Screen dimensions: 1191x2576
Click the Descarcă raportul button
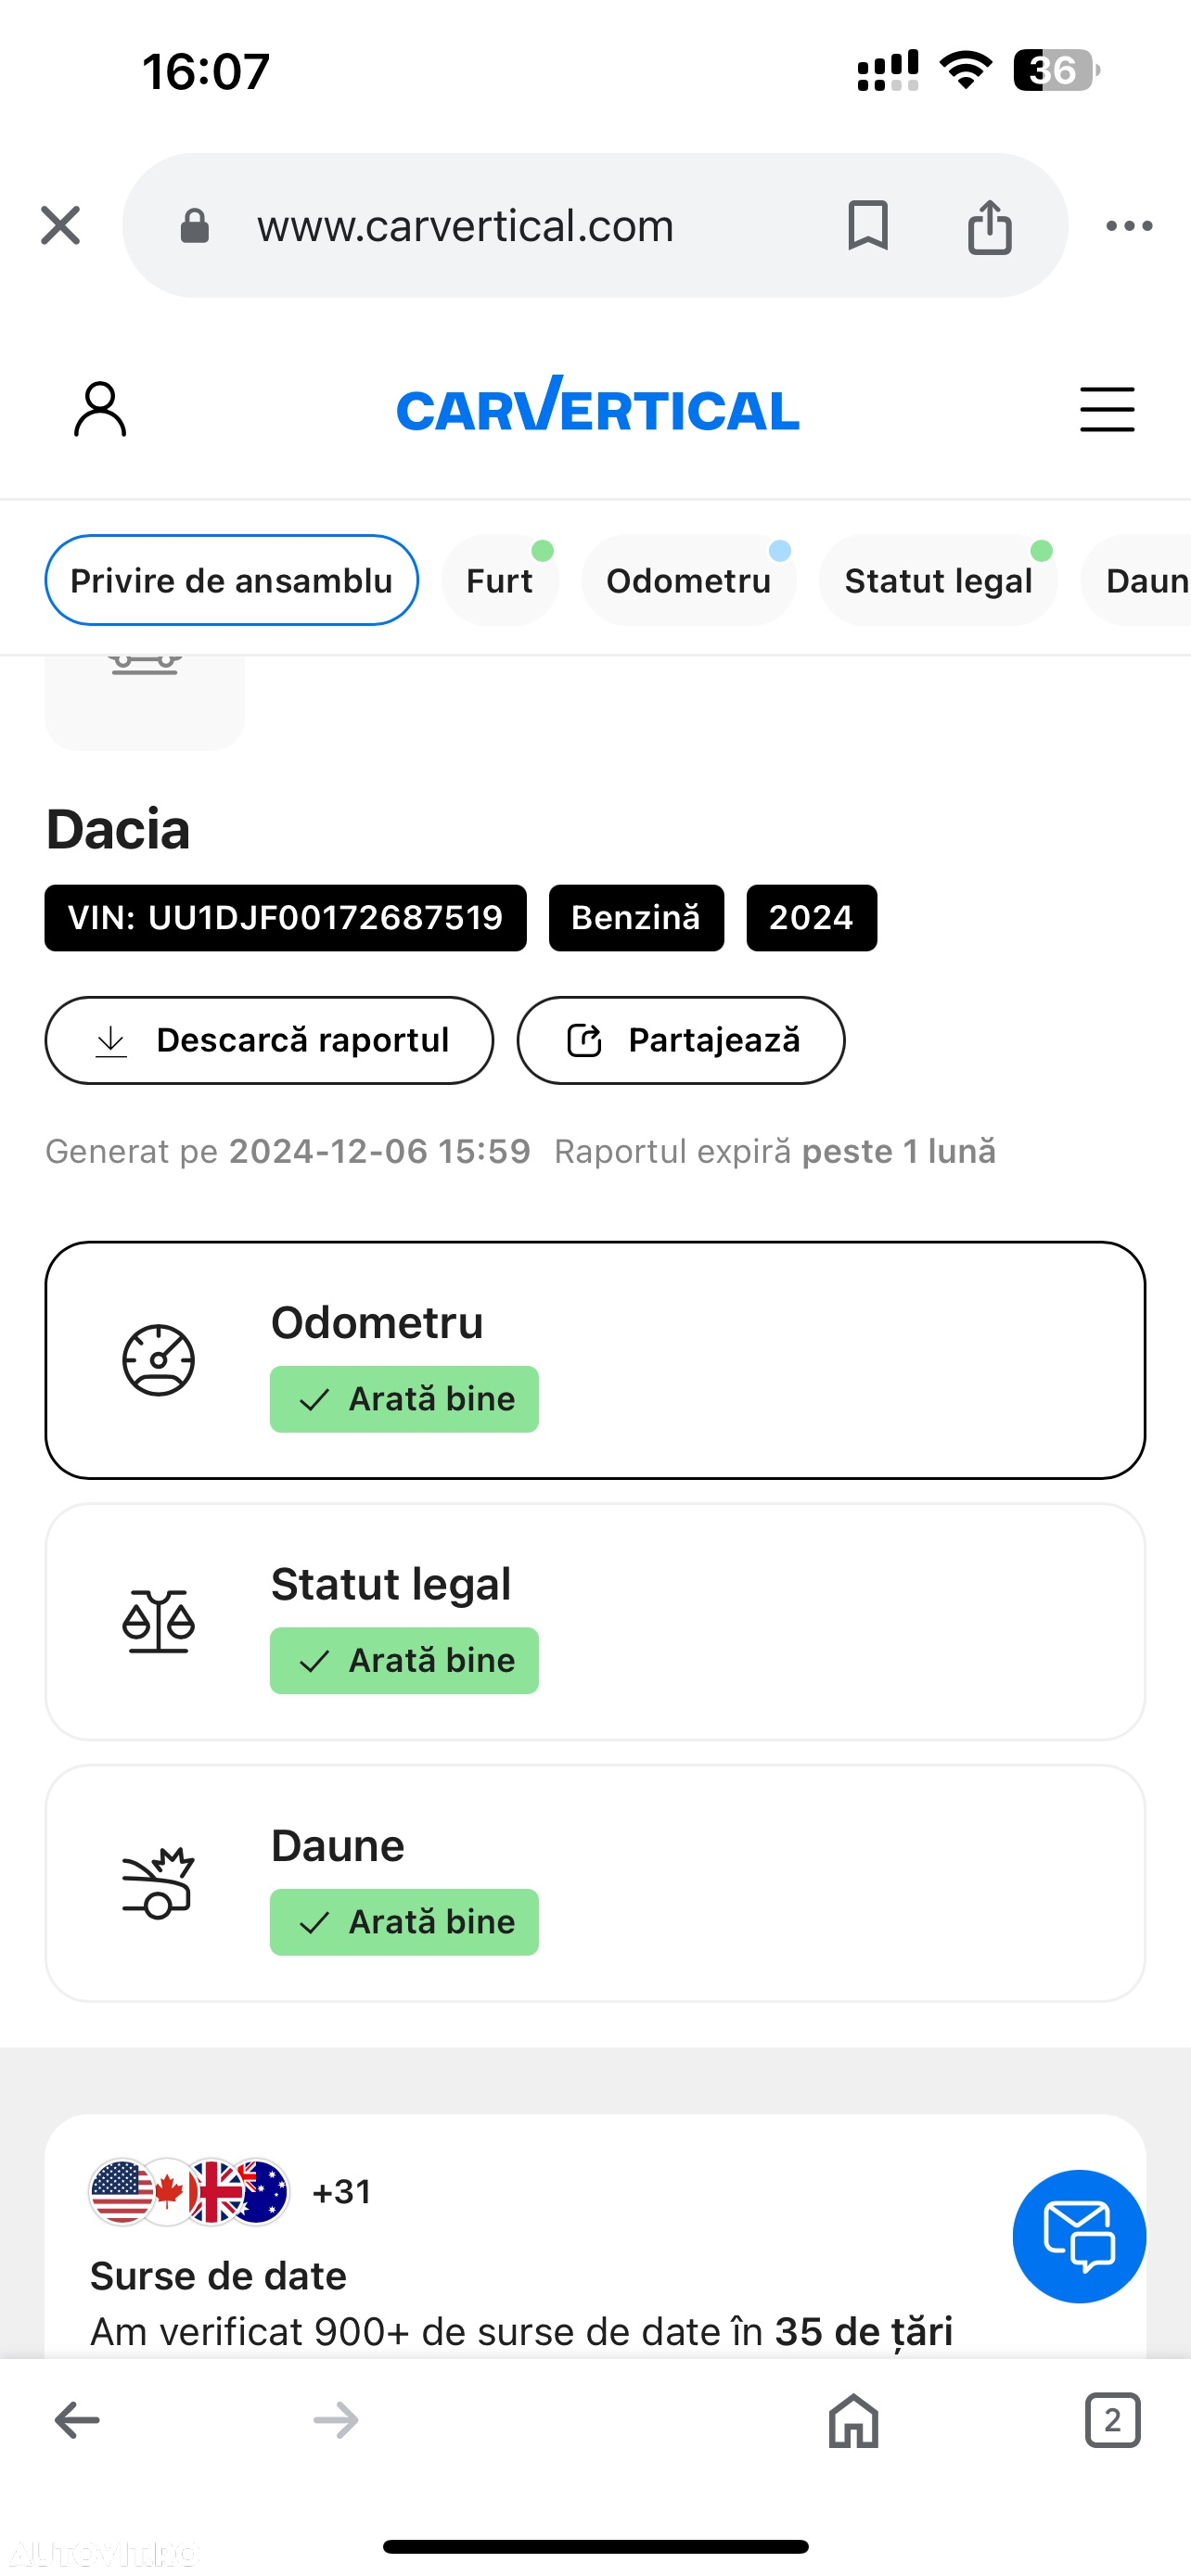pos(269,1040)
